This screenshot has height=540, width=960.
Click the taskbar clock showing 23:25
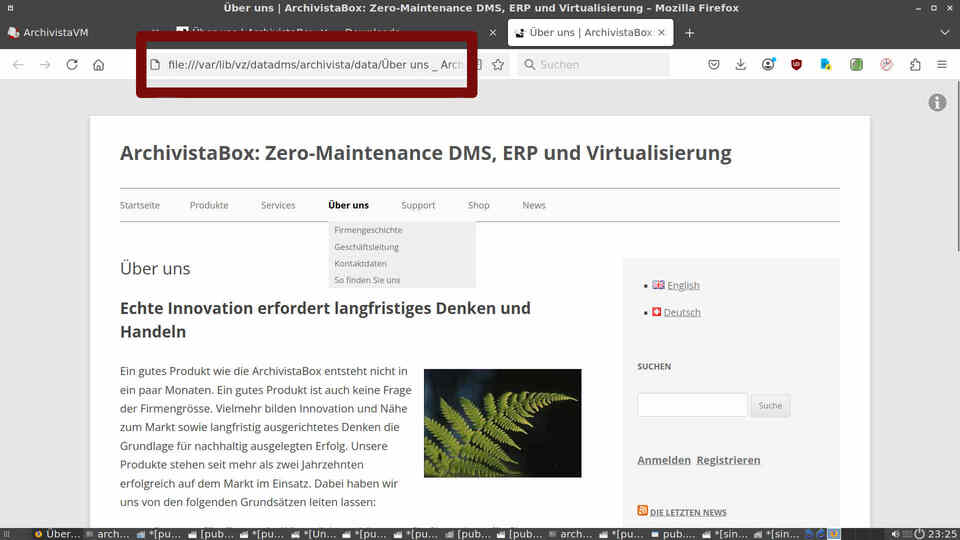(942, 534)
